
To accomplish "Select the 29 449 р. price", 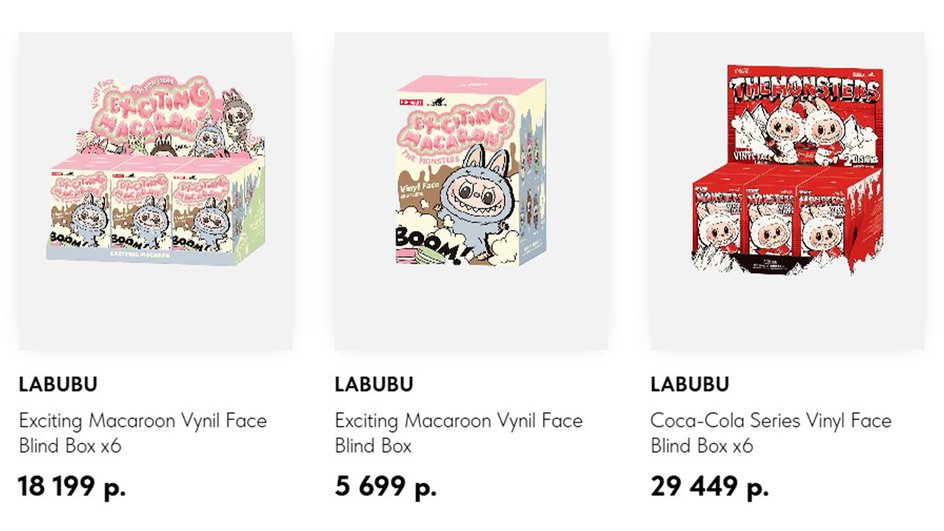I will pyautogui.click(x=709, y=486).
